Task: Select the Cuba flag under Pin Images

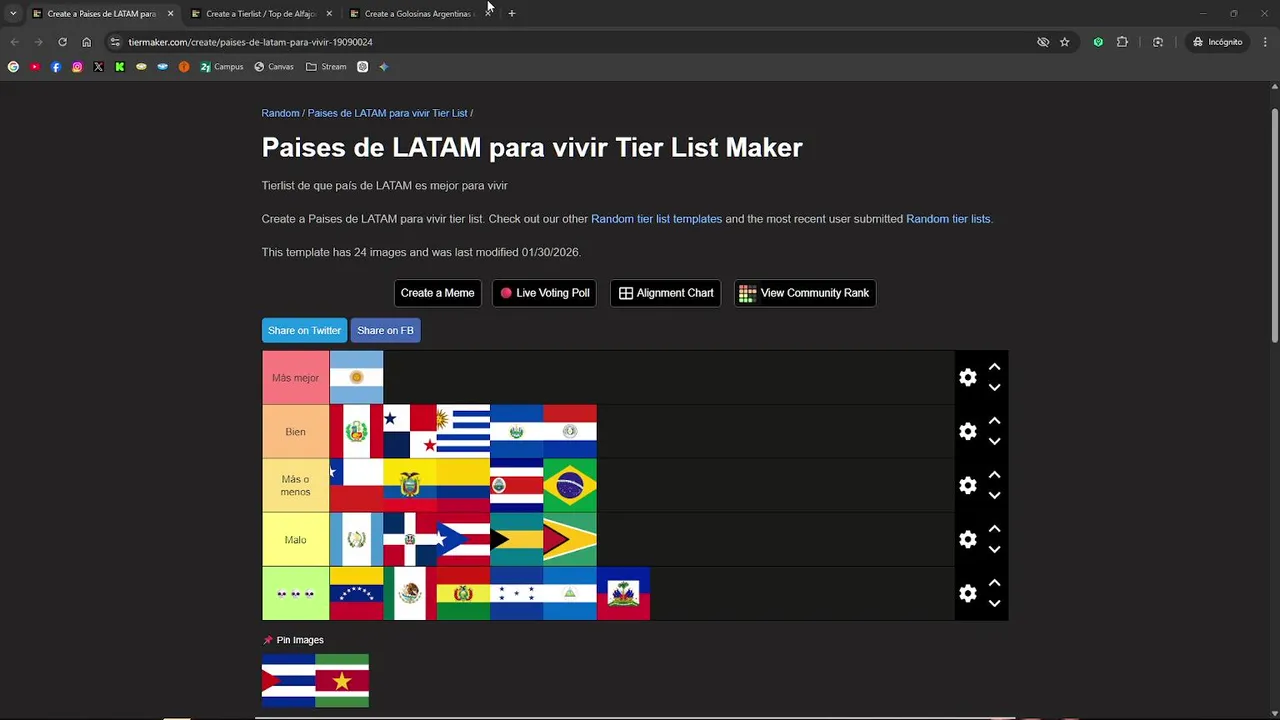Action: click(288, 680)
